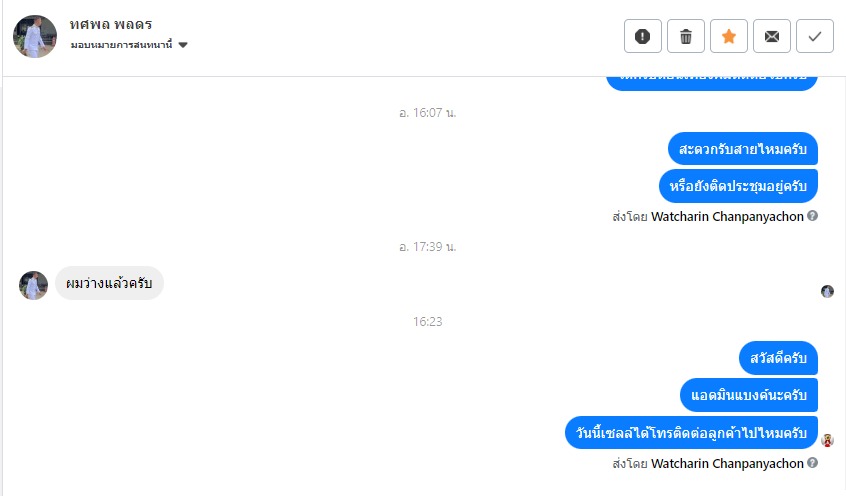Mark conversation as spam with the exclamation icon
Image resolution: width=846 pixels, height=496 pixels.
(643, 36)
